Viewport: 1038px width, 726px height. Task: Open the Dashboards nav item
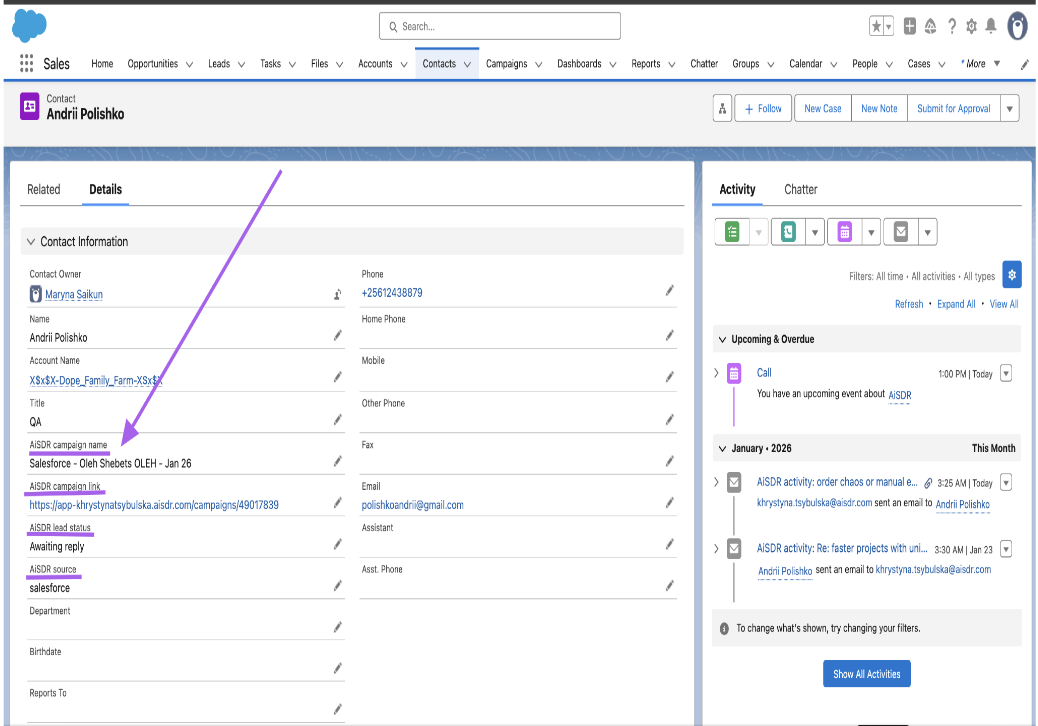[579, 64]
